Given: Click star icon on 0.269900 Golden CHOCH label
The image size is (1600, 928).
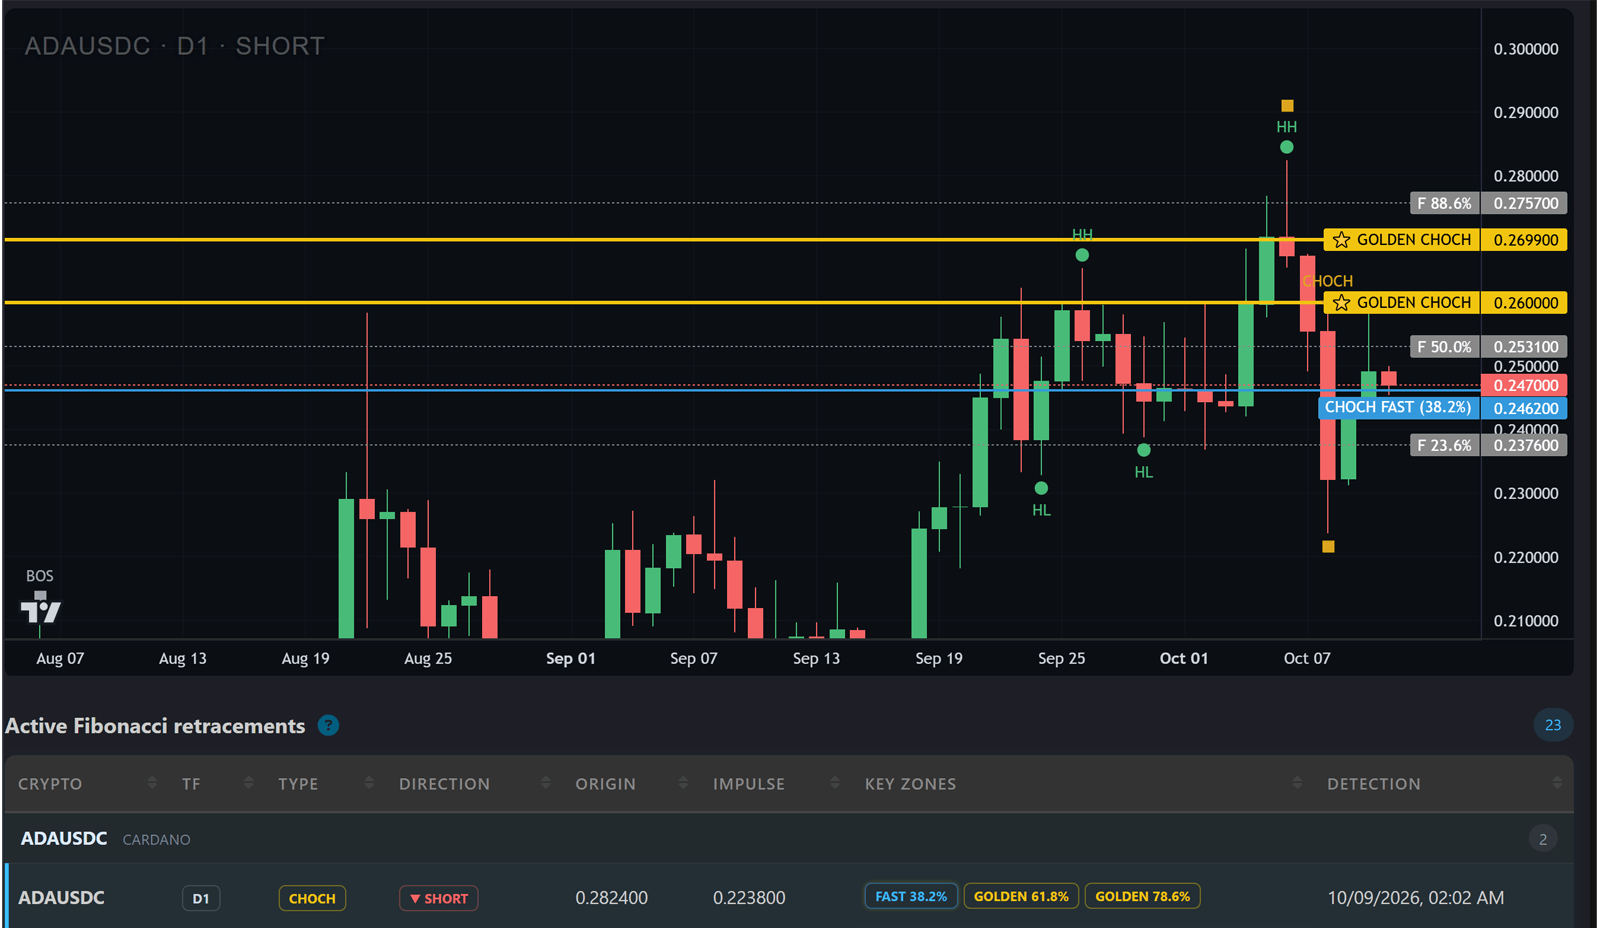Looking at the screenshot, I should pyautogui.click(x=1342, y=240).
